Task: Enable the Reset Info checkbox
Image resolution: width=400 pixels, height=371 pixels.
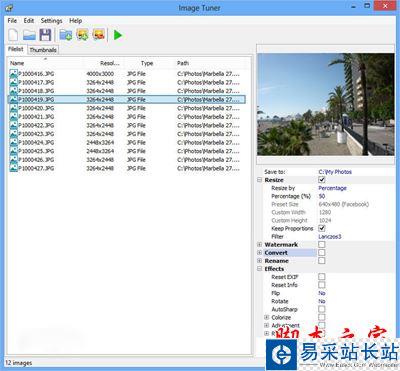Action: pos(322,285)
